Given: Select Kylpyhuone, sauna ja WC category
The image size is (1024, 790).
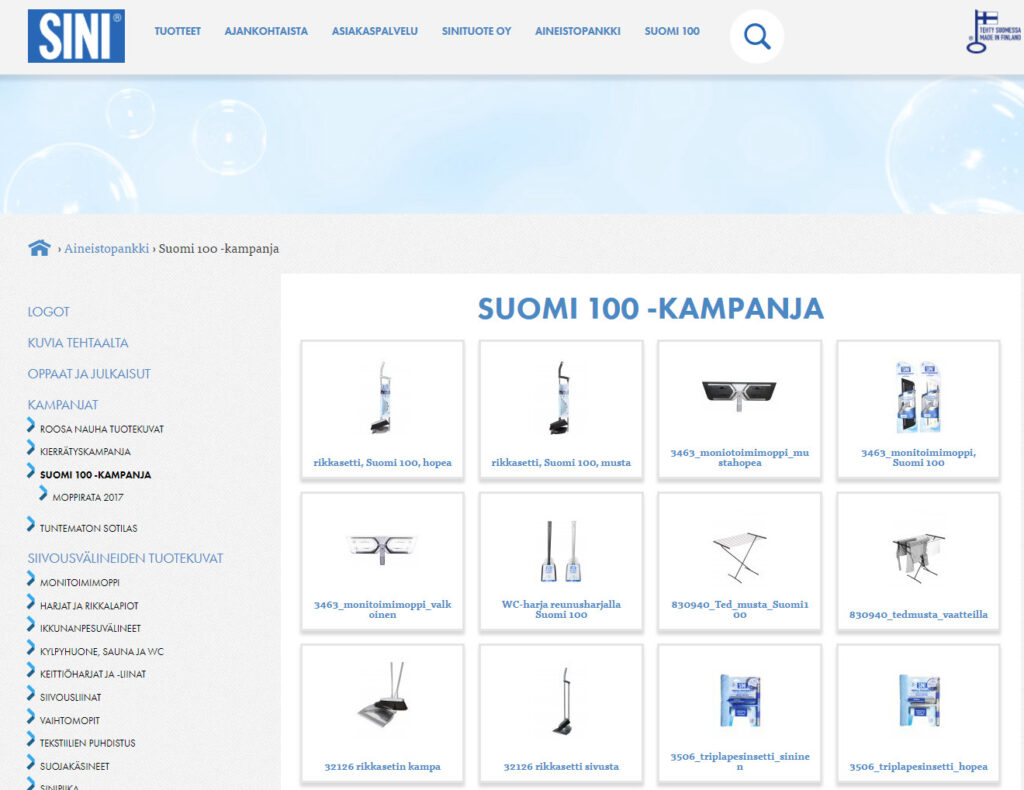Looking at the screenshot, I should (x=102, y=652).
